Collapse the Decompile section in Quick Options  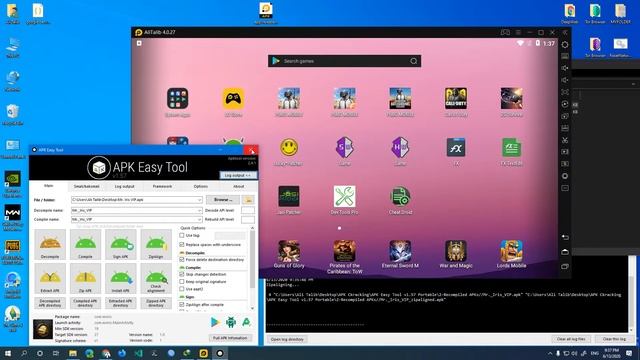point(182,253)
